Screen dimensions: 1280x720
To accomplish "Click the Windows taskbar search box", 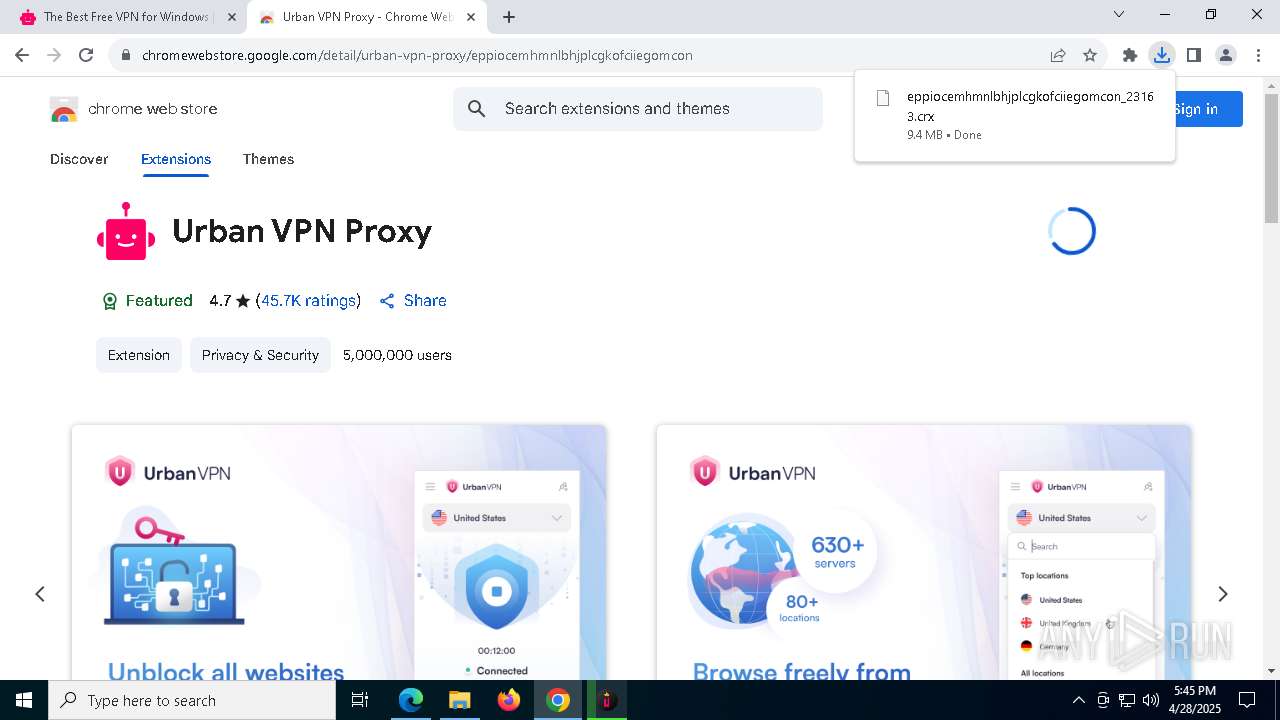I will 192,700.
